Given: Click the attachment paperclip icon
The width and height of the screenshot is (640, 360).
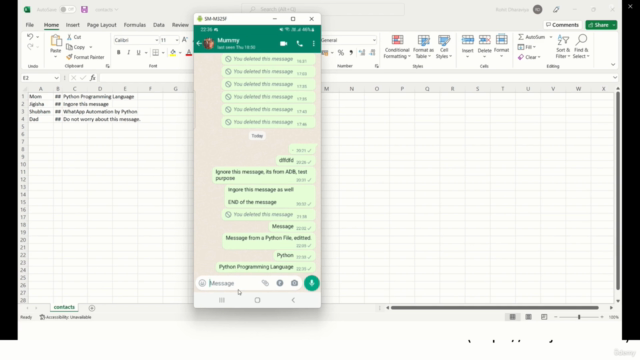Looking at the screenshot, I should point(265,283).
